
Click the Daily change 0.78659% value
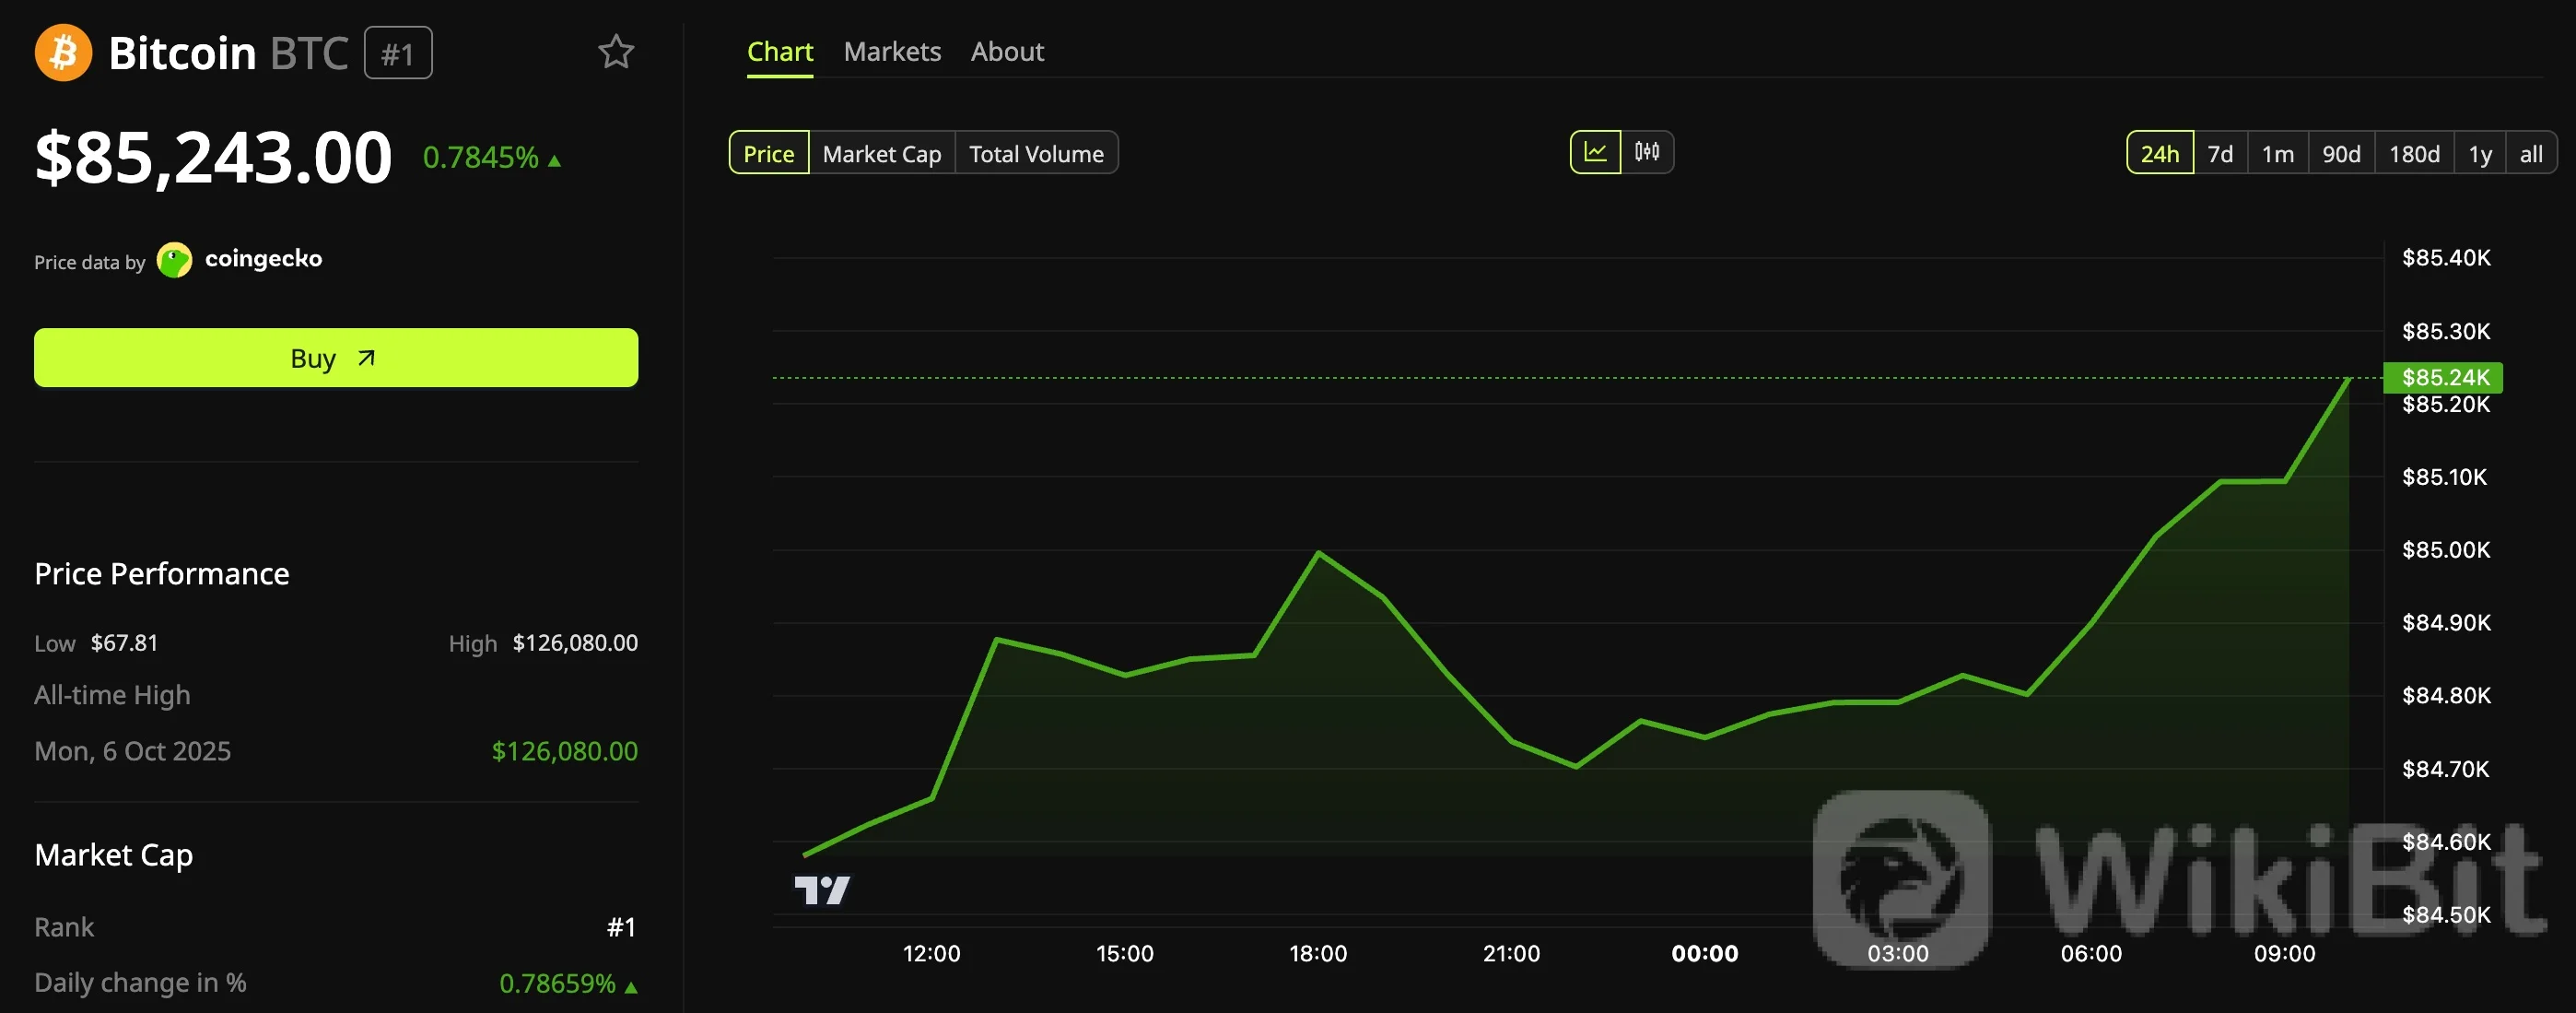click(568, 983)
